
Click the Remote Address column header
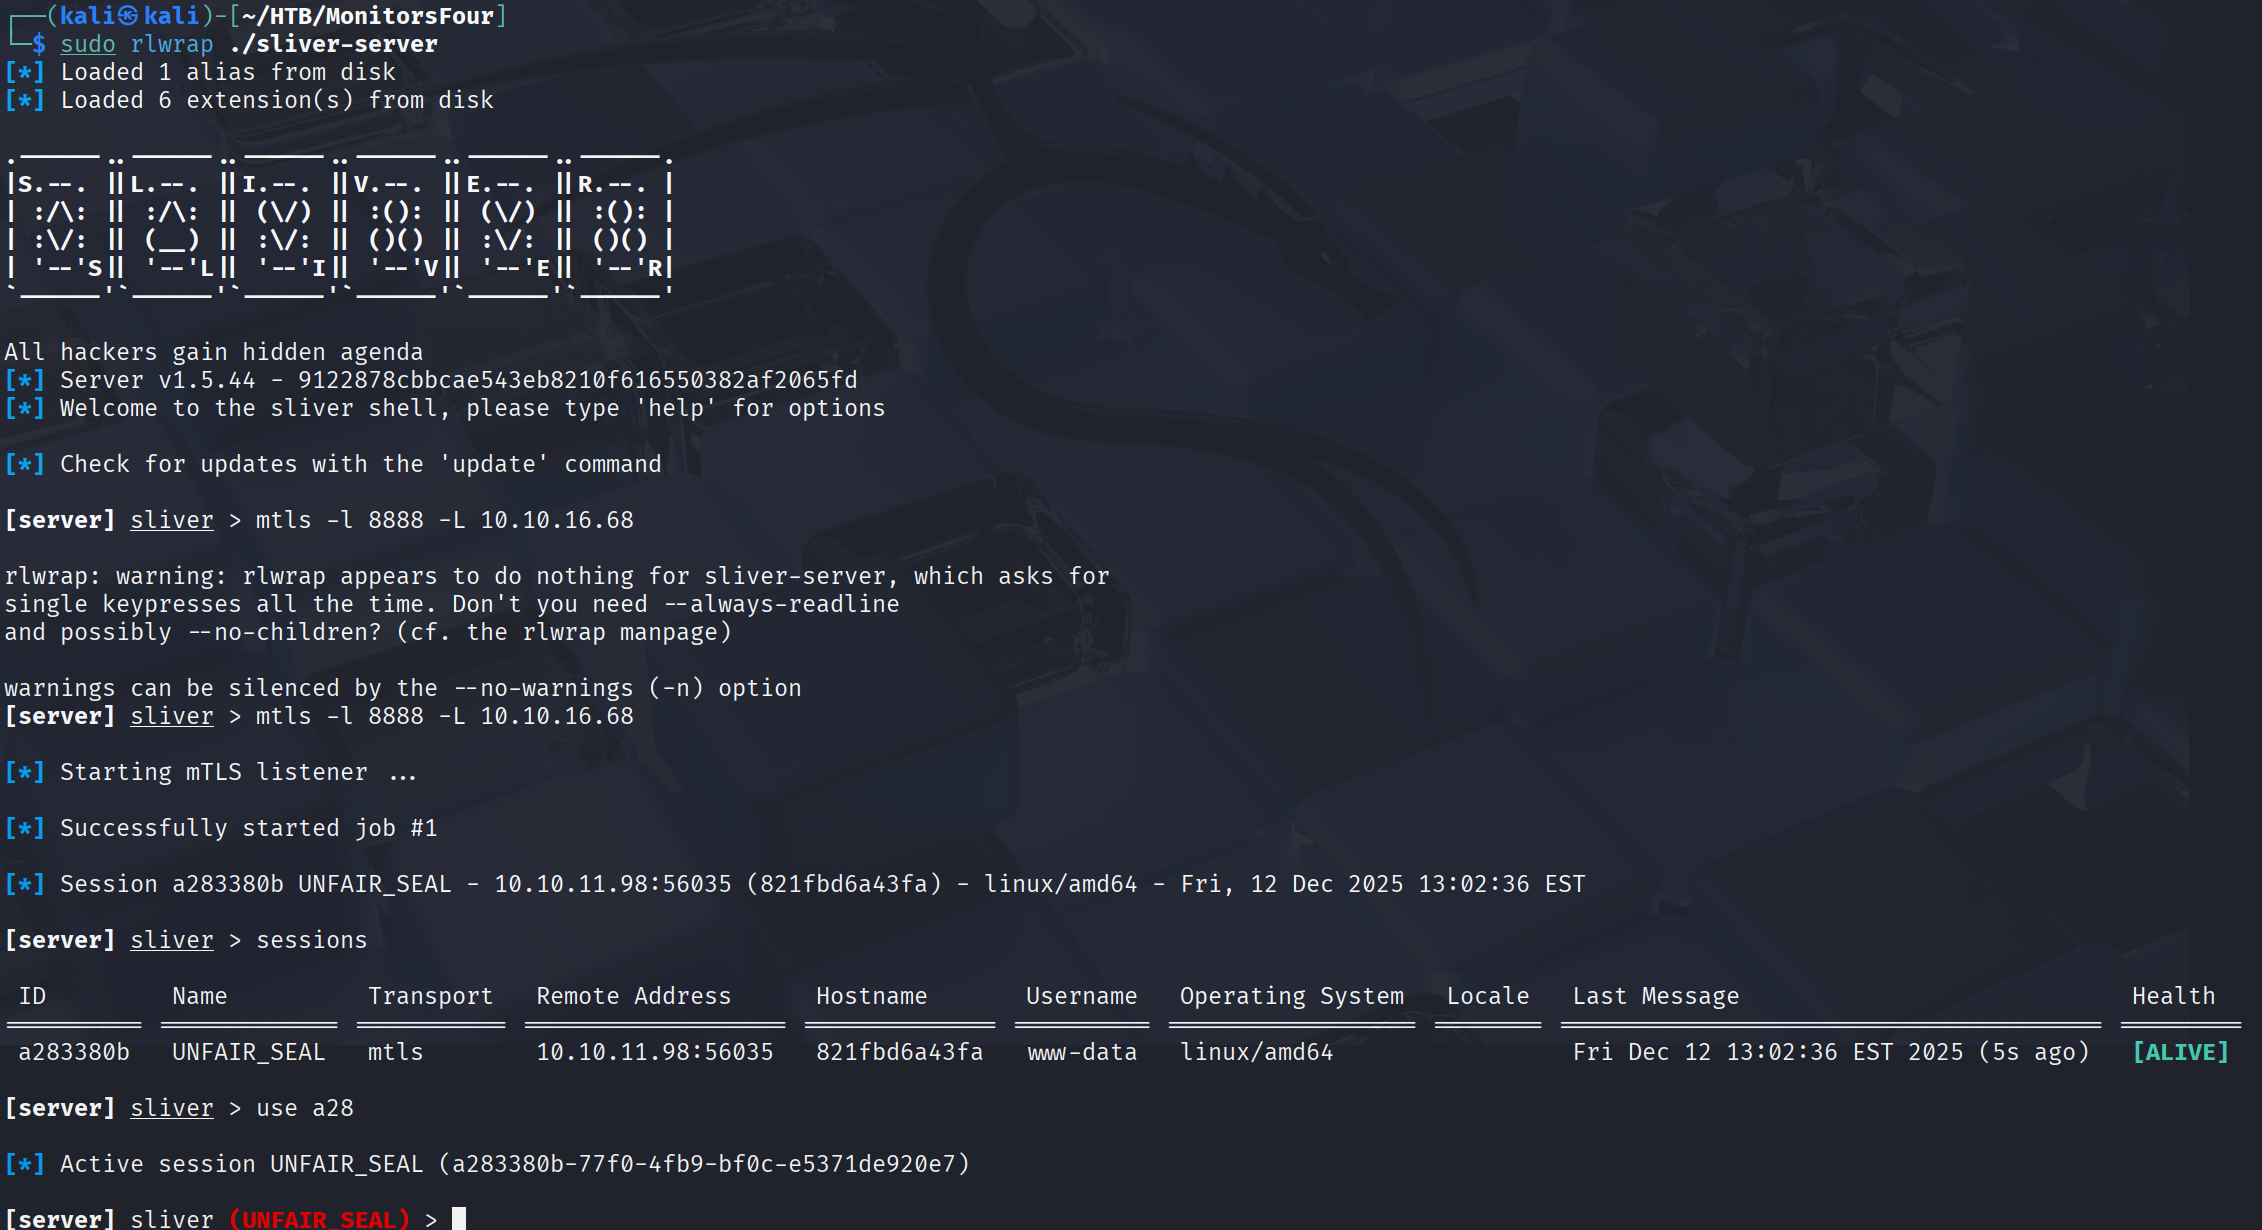633,996
